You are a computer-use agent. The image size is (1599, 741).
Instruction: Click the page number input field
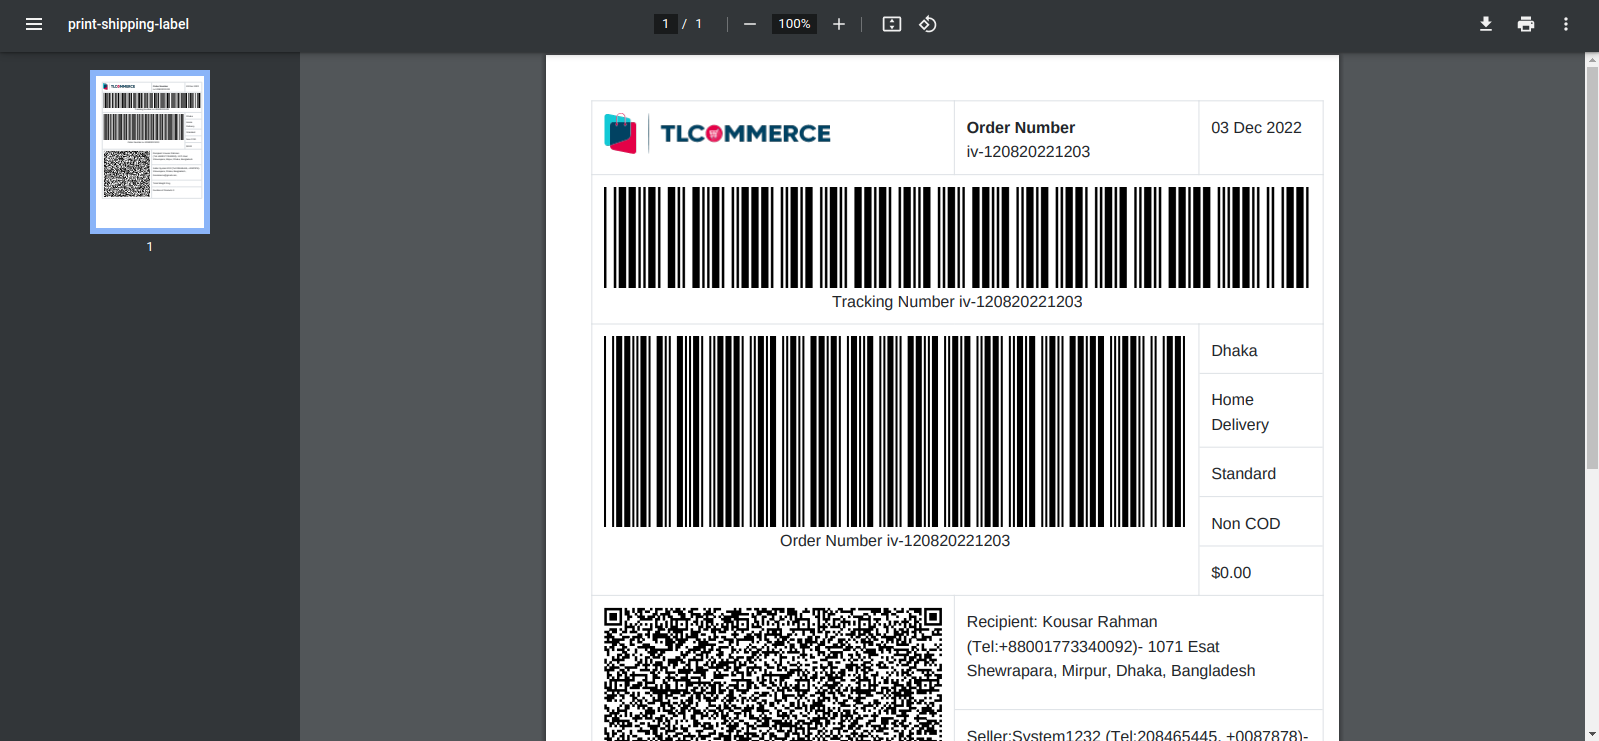point(666,24)
